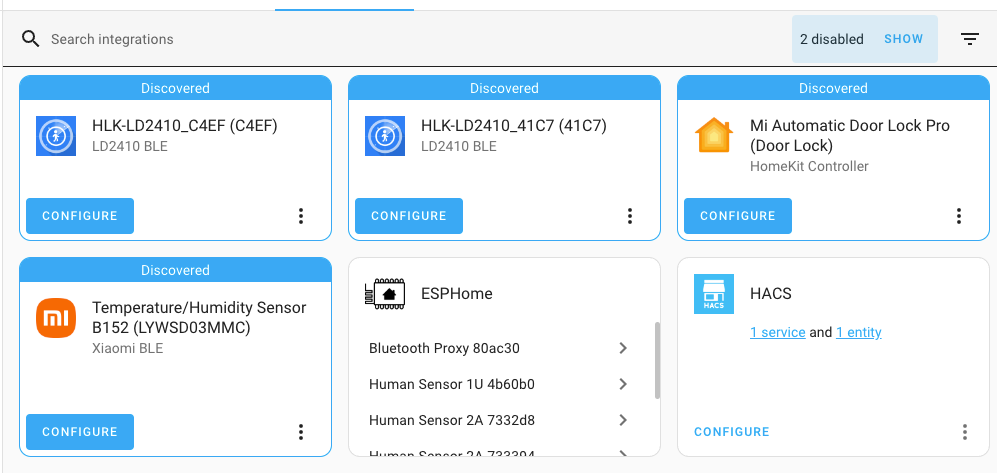
Task: Click the HomeKit Controller label
Action: click(809, 167)
